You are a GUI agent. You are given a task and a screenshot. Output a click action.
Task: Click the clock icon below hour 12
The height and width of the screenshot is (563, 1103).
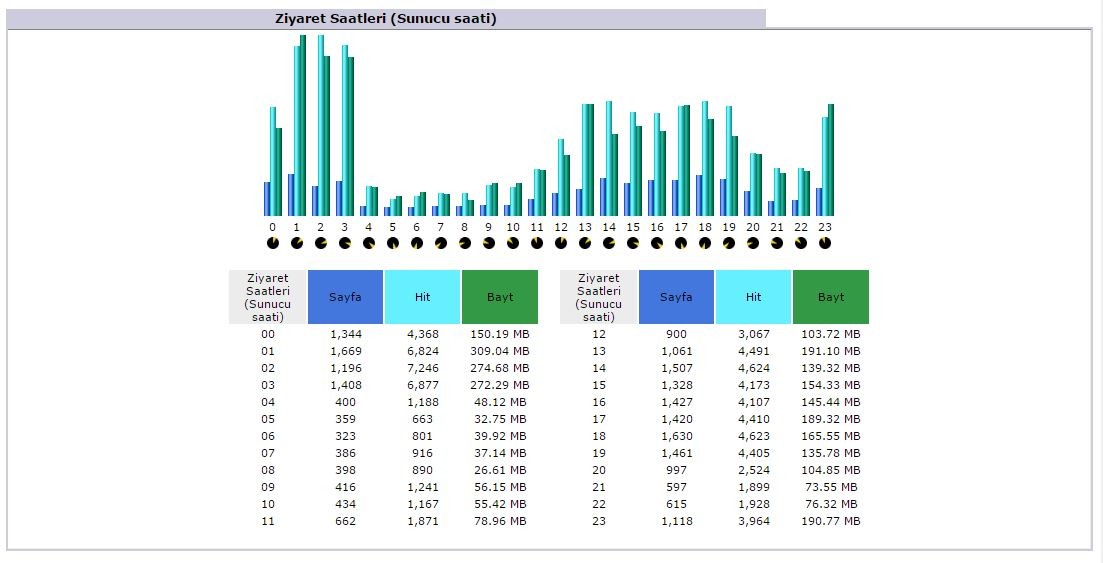561,243
